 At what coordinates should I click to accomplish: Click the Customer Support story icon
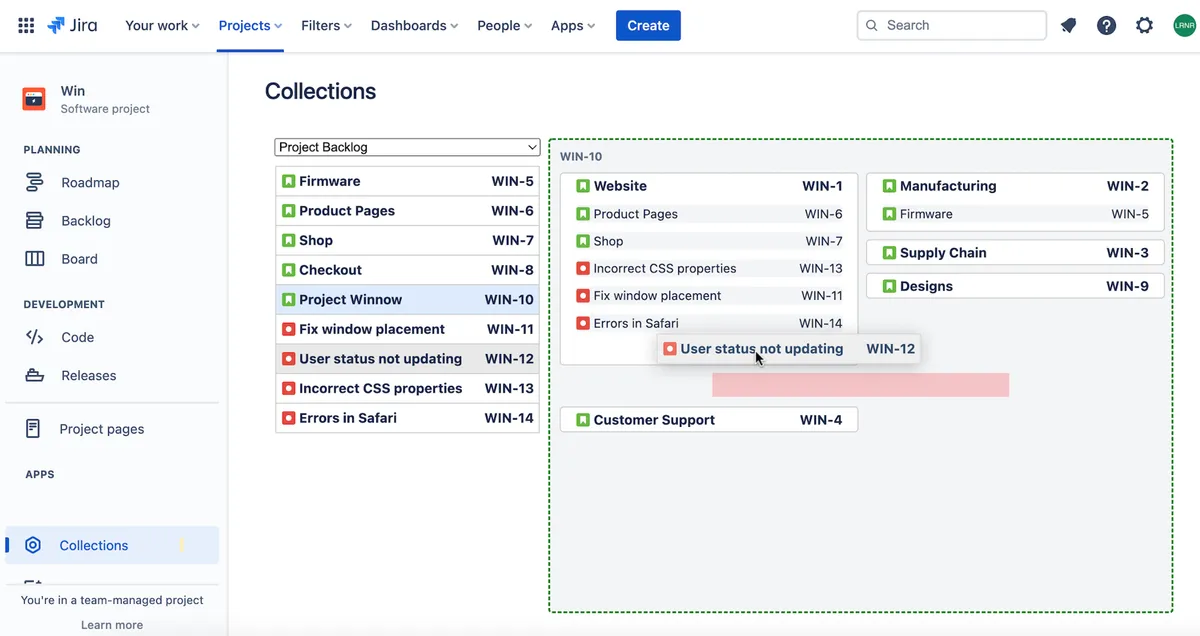click(583, 420)
